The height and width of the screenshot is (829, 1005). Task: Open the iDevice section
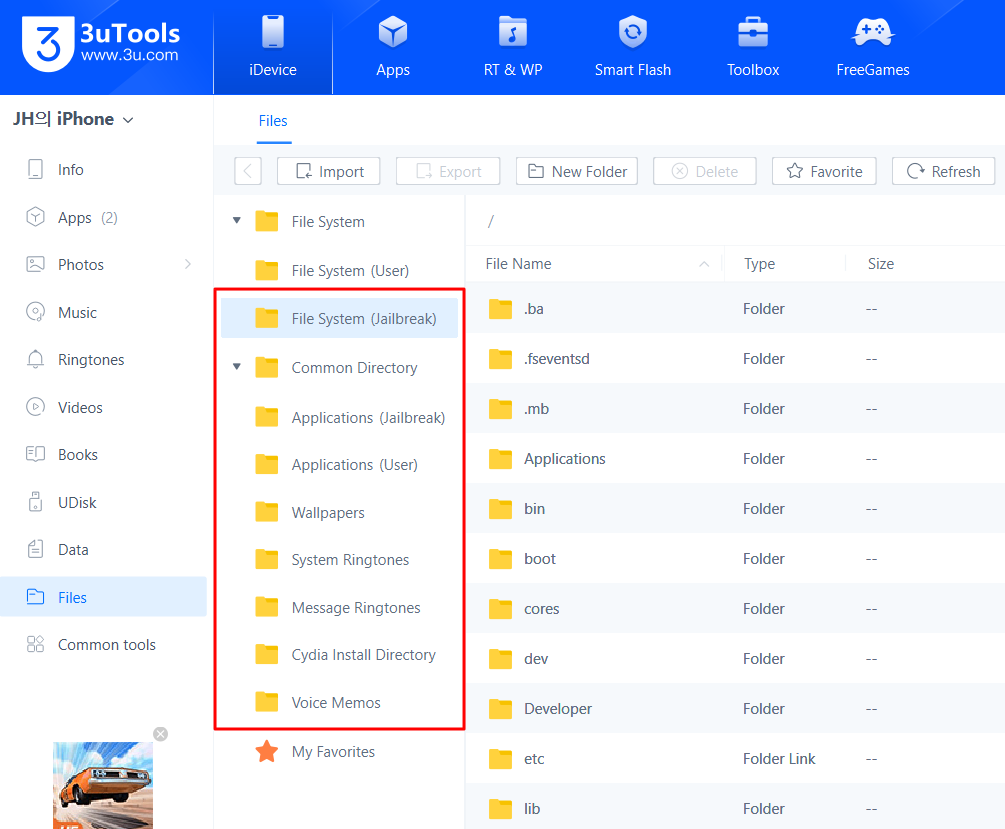(273, 47)
